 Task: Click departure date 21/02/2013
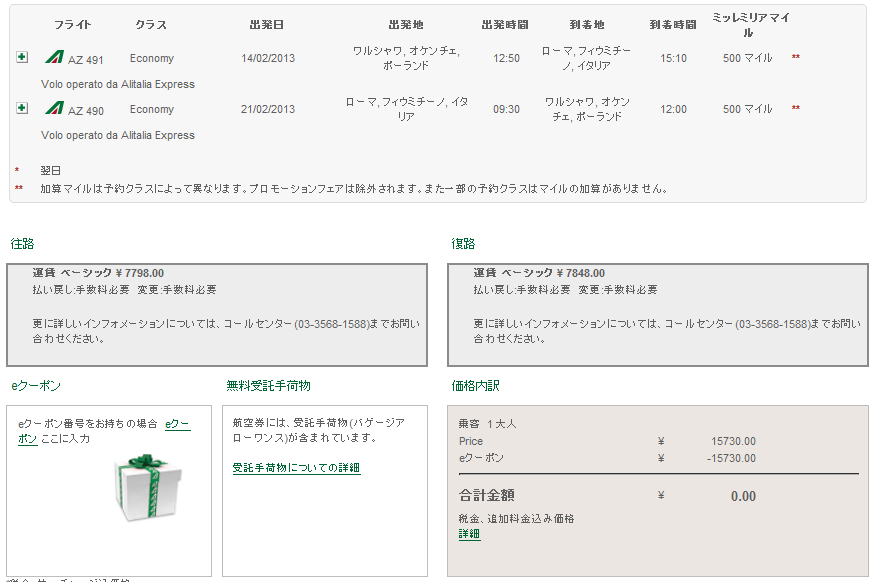point(268,109)
